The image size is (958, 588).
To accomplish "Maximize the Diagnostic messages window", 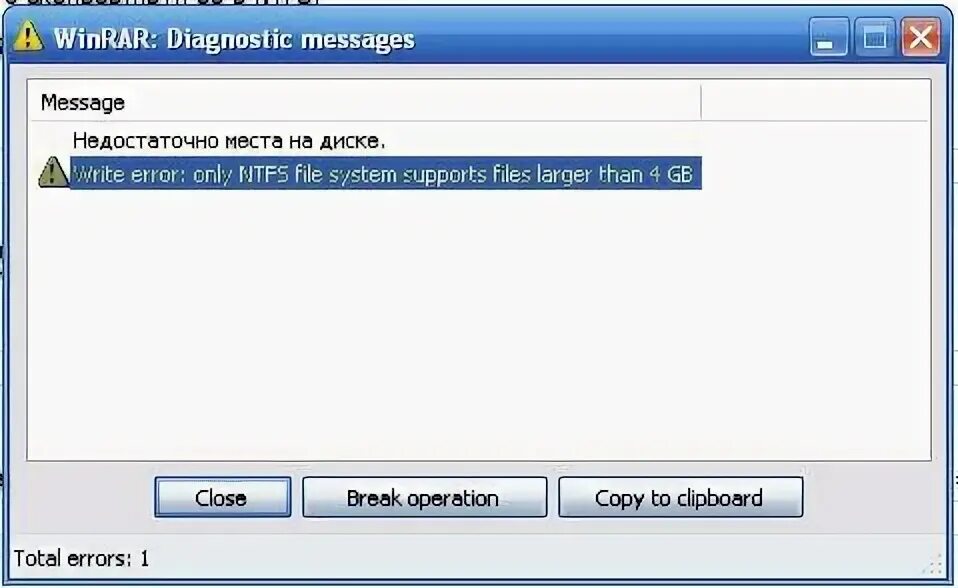I will (x=875, y=37).
